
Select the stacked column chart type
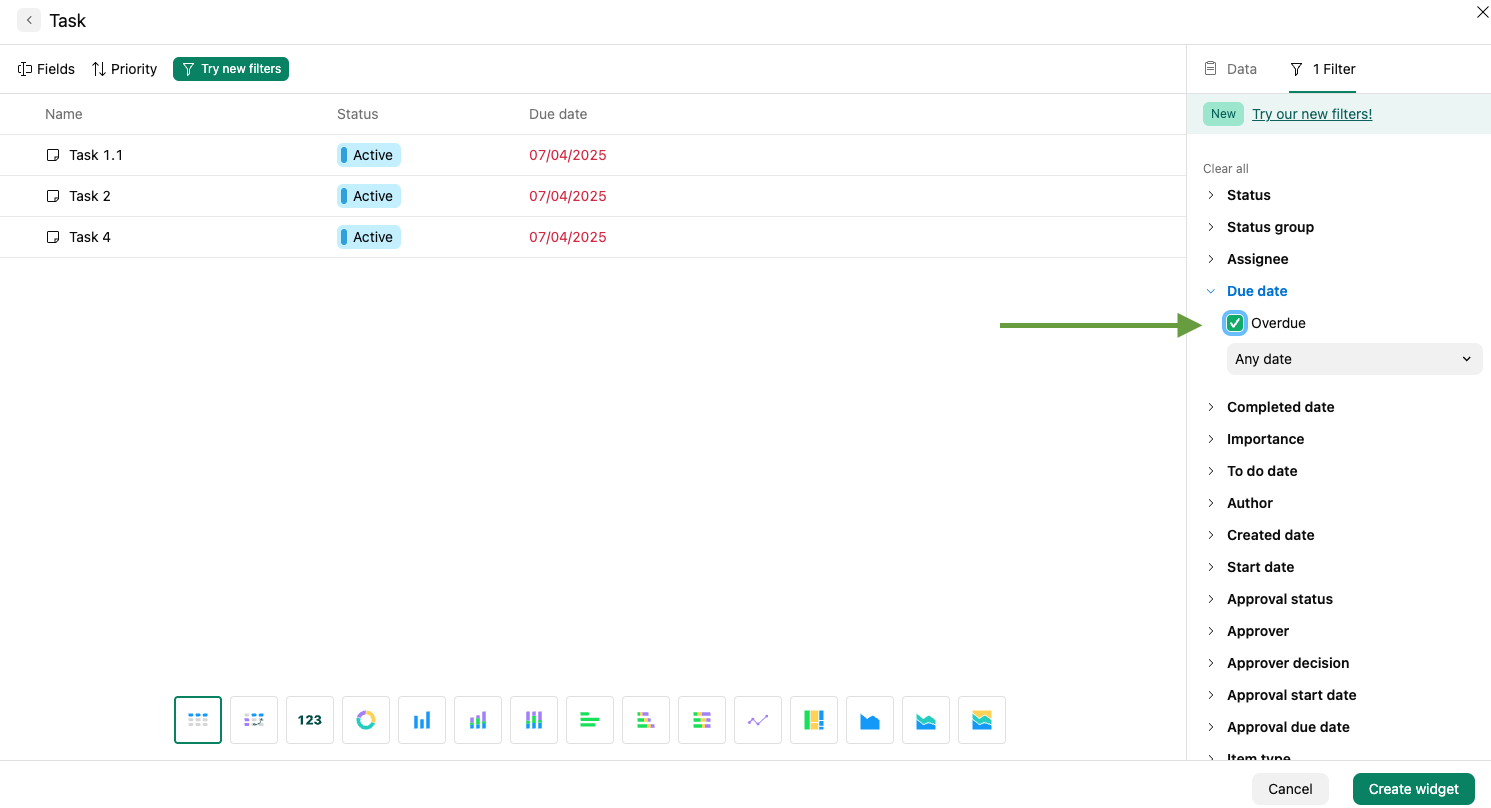478,720
